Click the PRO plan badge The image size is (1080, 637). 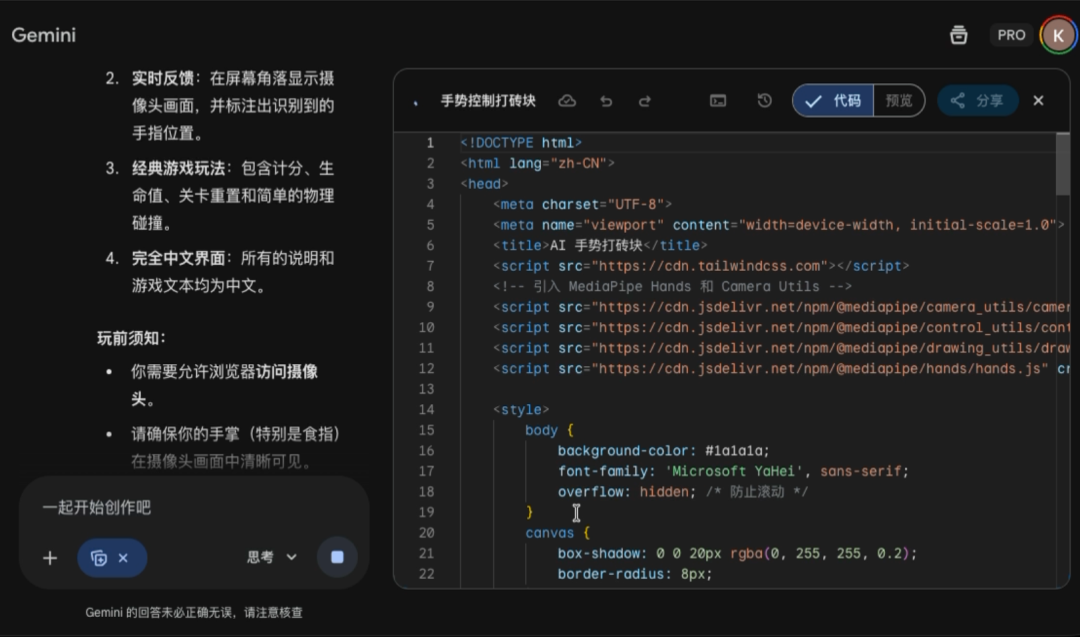click(1011, 35)
